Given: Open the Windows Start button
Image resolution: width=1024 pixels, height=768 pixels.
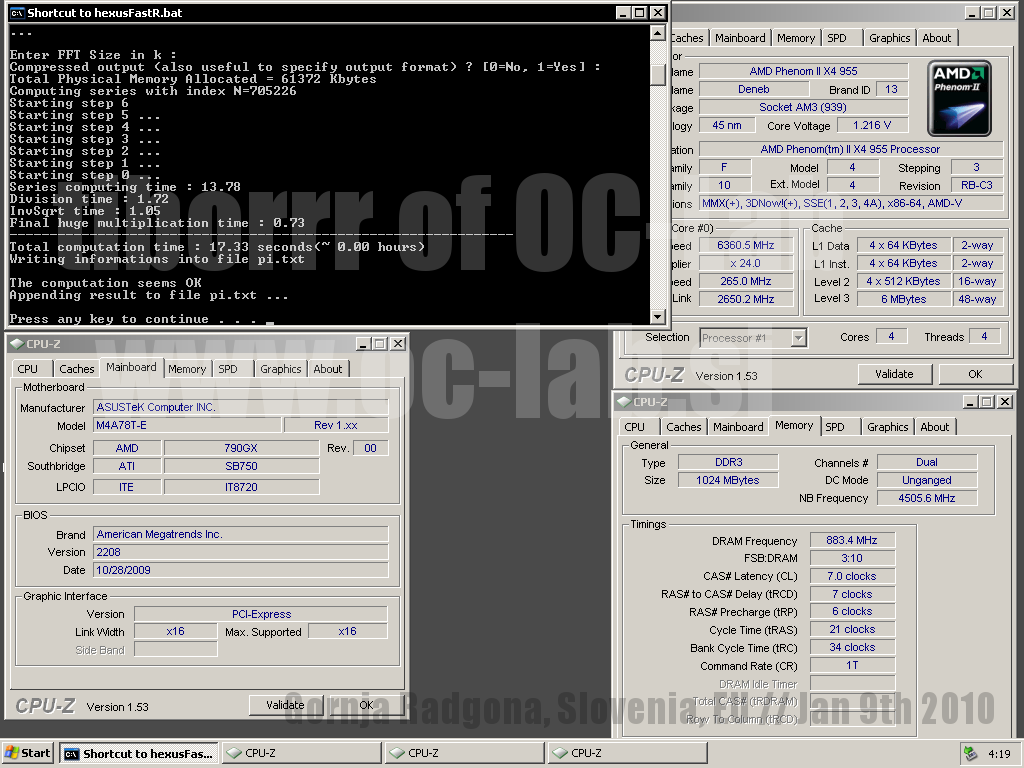Looking at the screenshot, I should (x=27, y=753).
